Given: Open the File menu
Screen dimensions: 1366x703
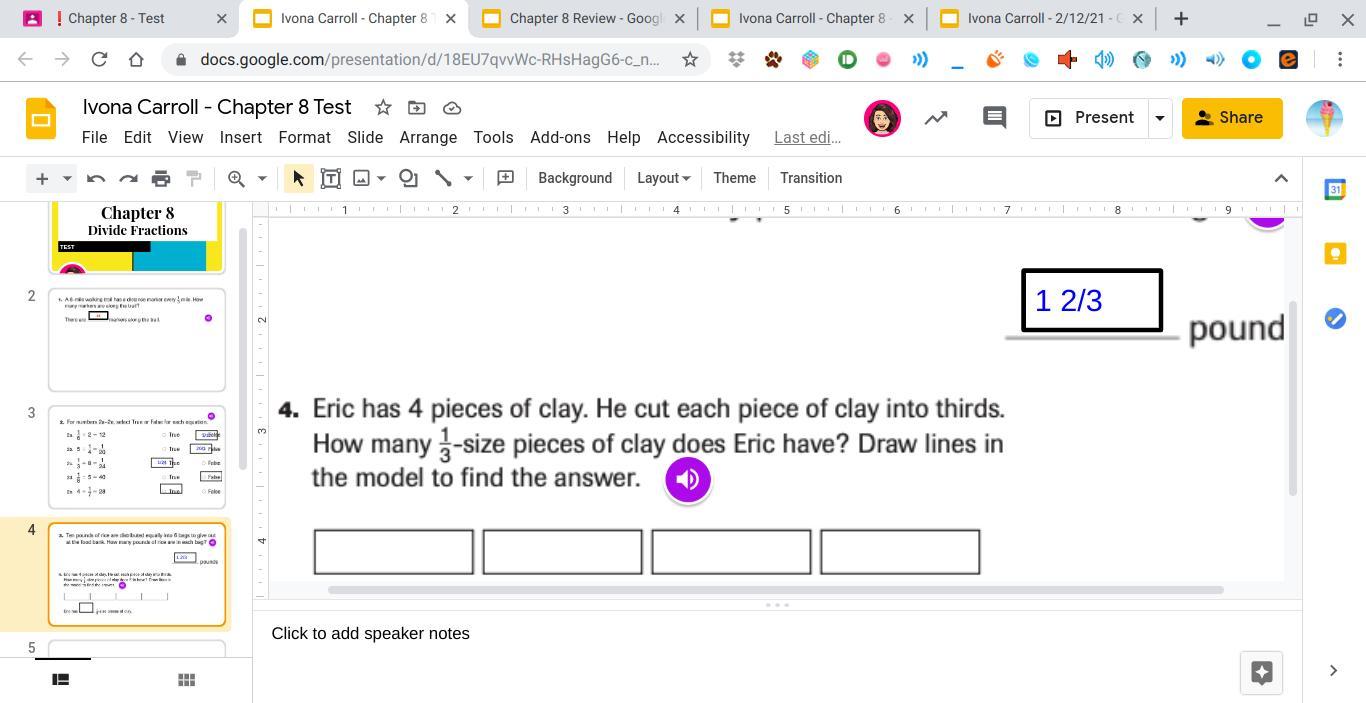Looking at the screenshot, I should 95,137.
